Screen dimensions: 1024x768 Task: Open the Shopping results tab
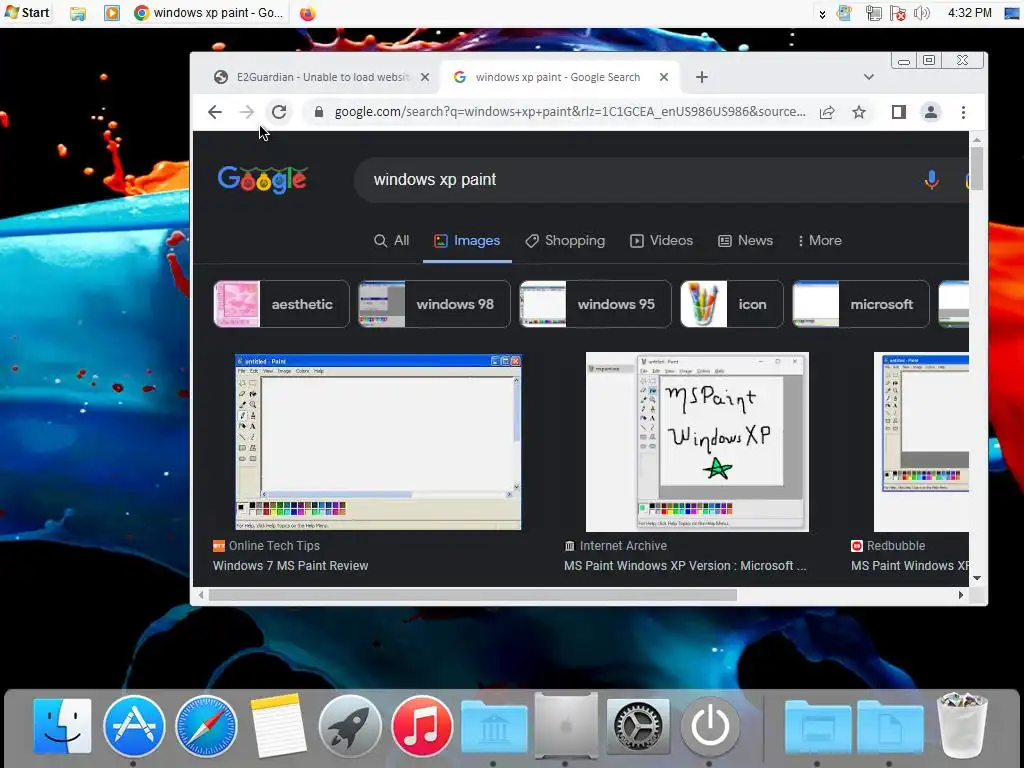(x=565, y=240)
